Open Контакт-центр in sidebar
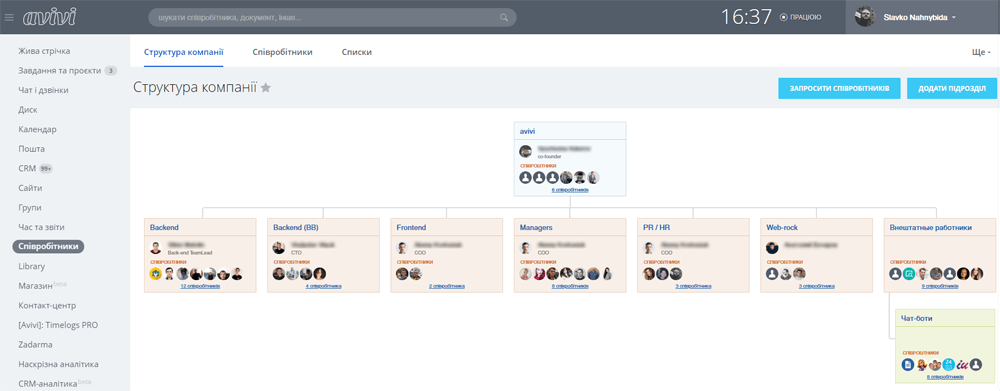The height and width of the screenshot is (391, 1000). tap(48, 306)
